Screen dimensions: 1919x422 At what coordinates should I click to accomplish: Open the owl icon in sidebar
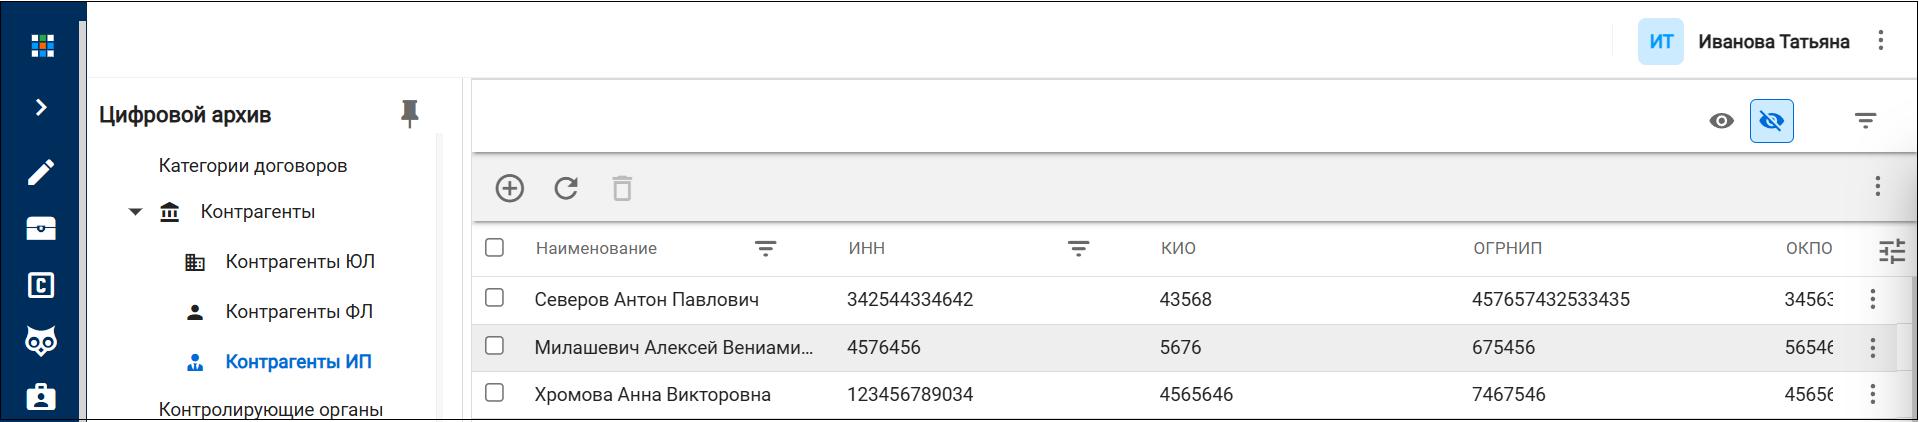(x=41, y=341)
